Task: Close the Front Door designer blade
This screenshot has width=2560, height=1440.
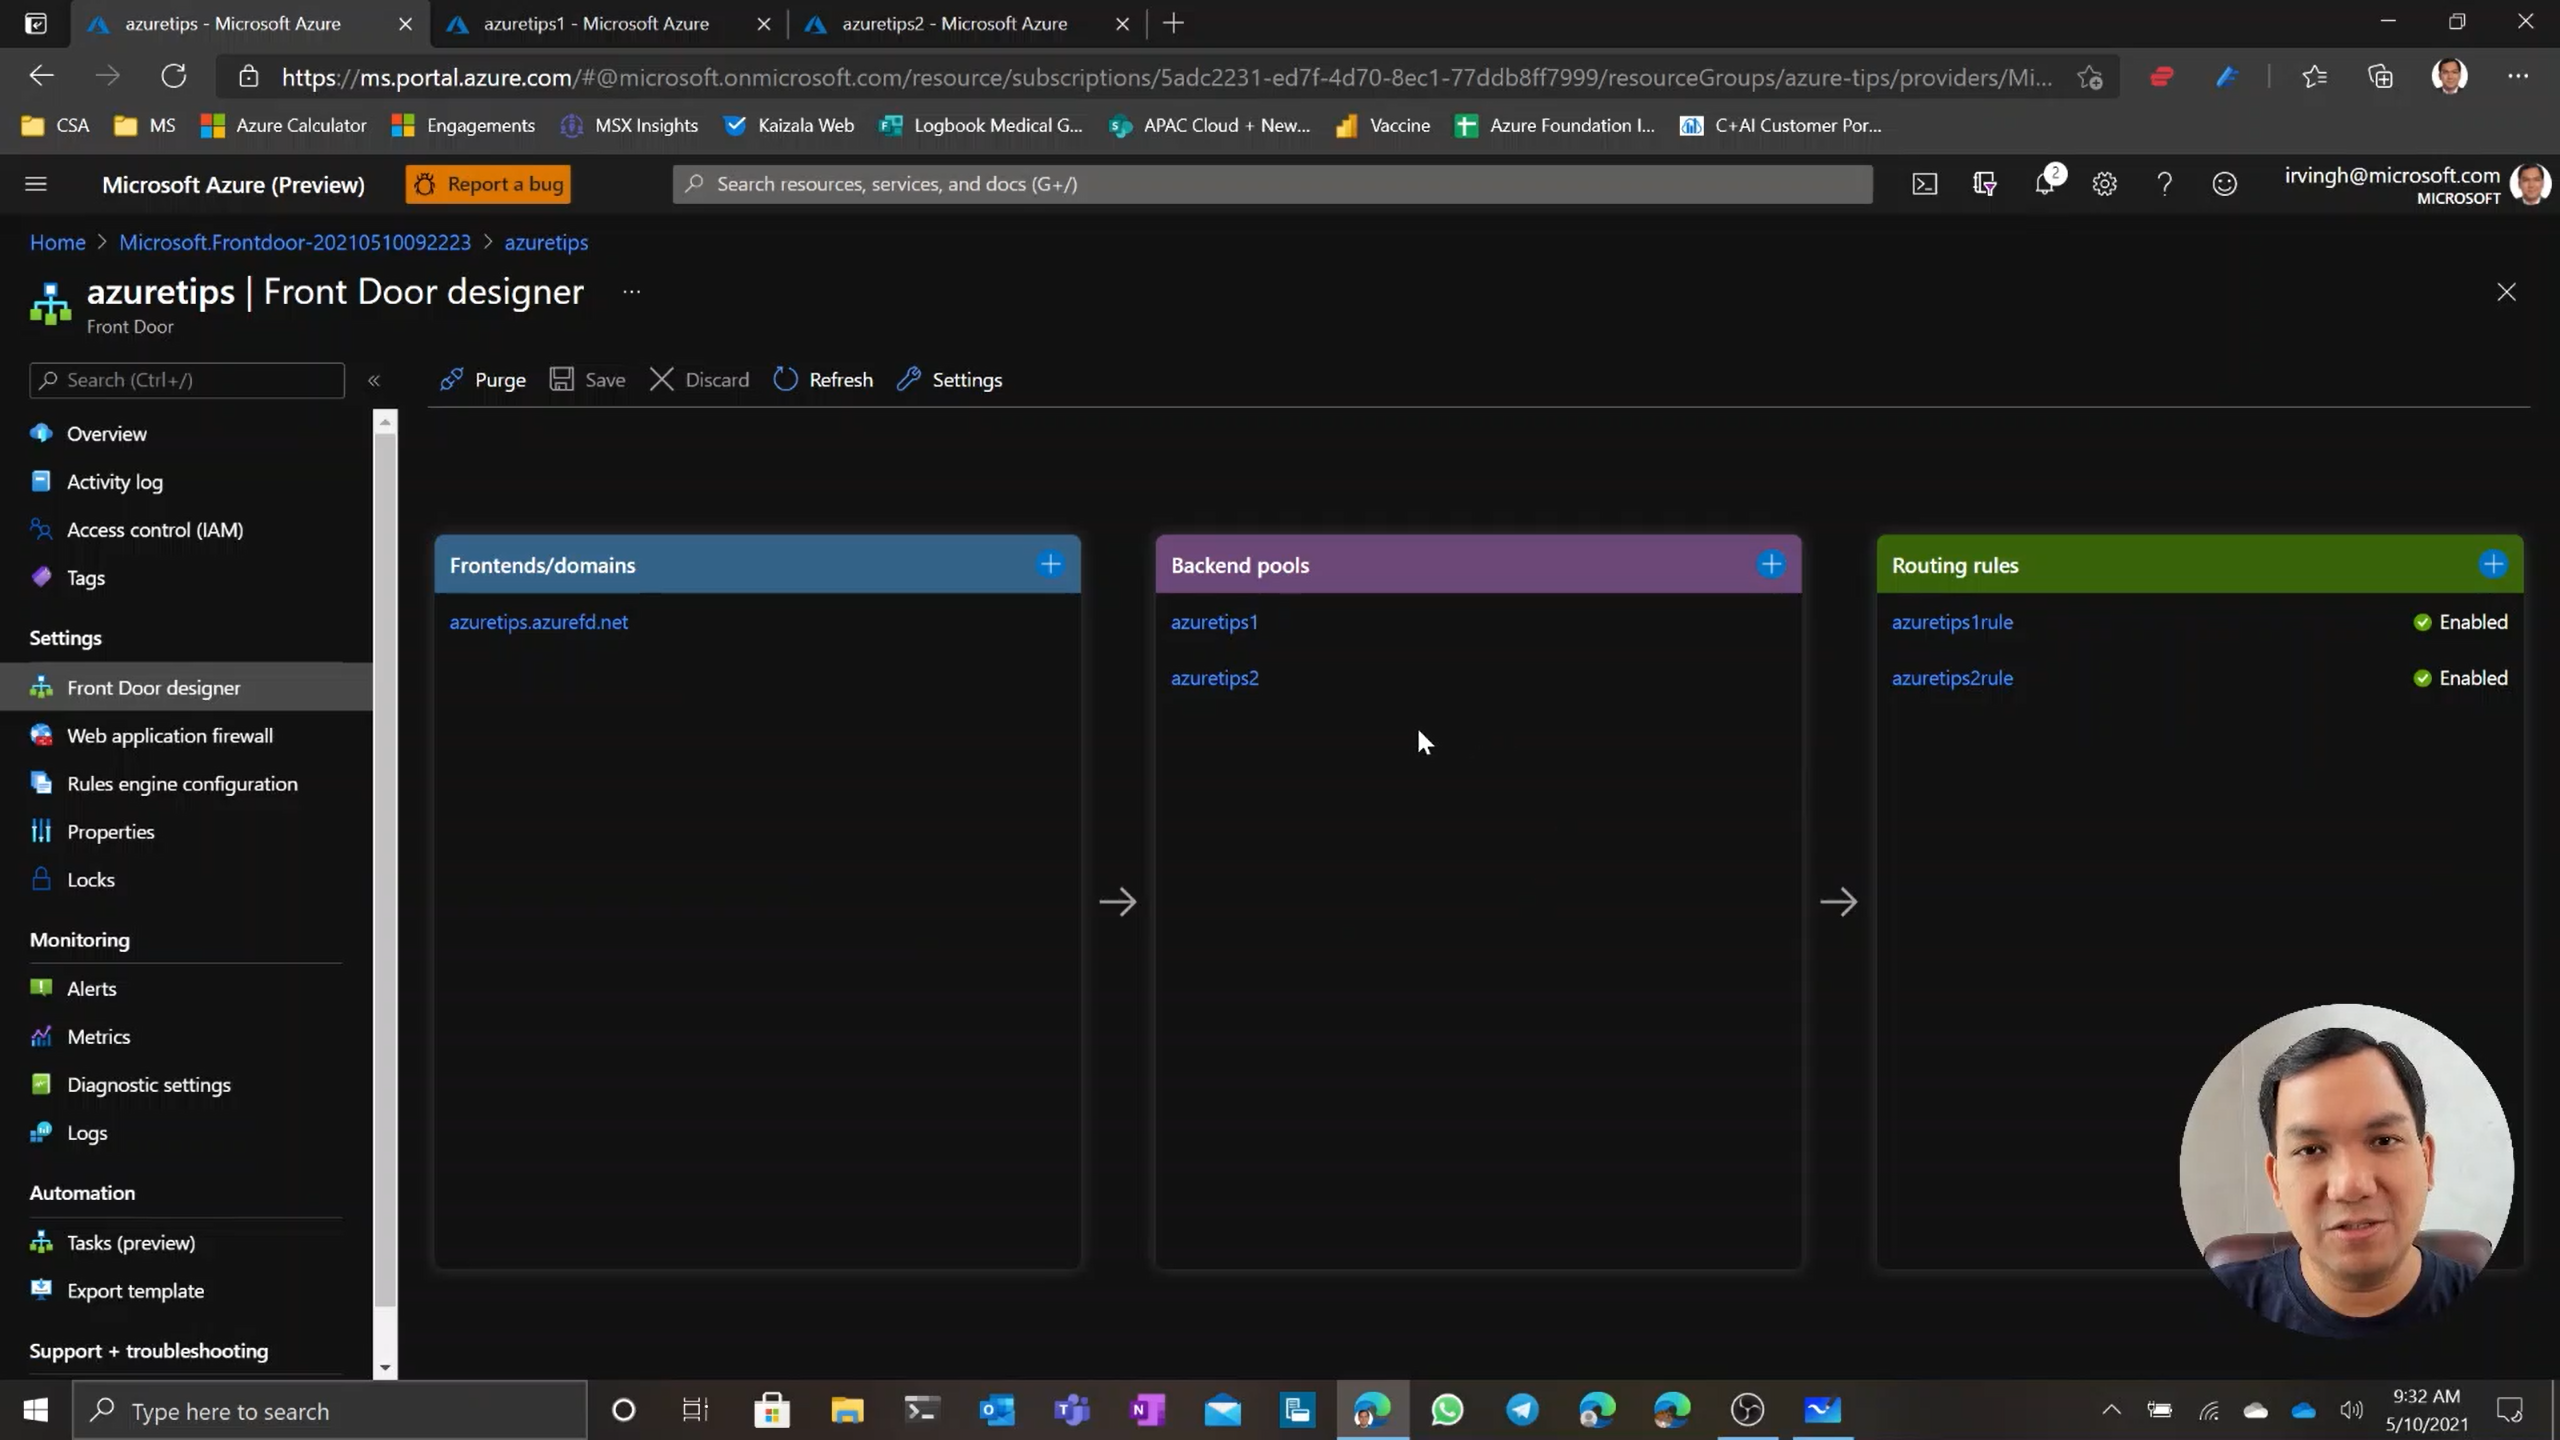Action: pyautogui.click(x=2506, y=292)
